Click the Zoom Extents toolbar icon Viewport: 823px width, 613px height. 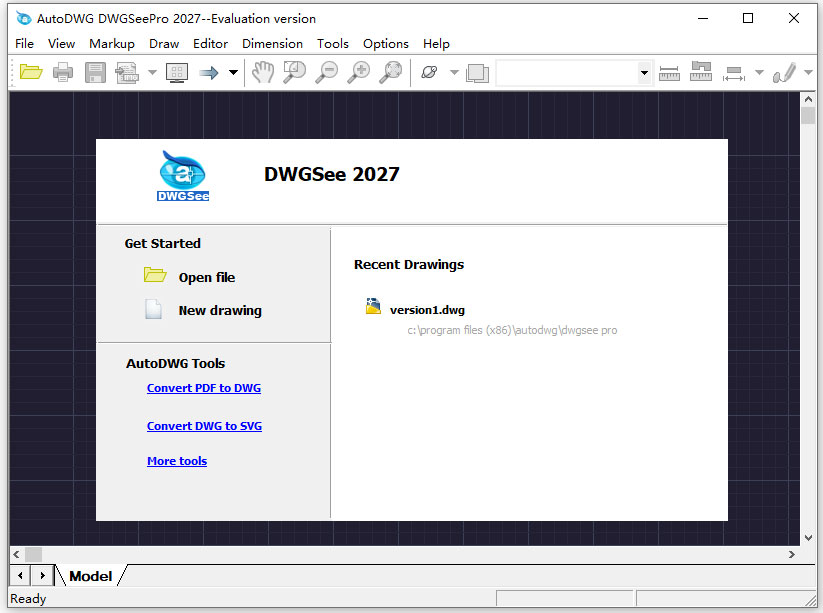click(390, 72)
